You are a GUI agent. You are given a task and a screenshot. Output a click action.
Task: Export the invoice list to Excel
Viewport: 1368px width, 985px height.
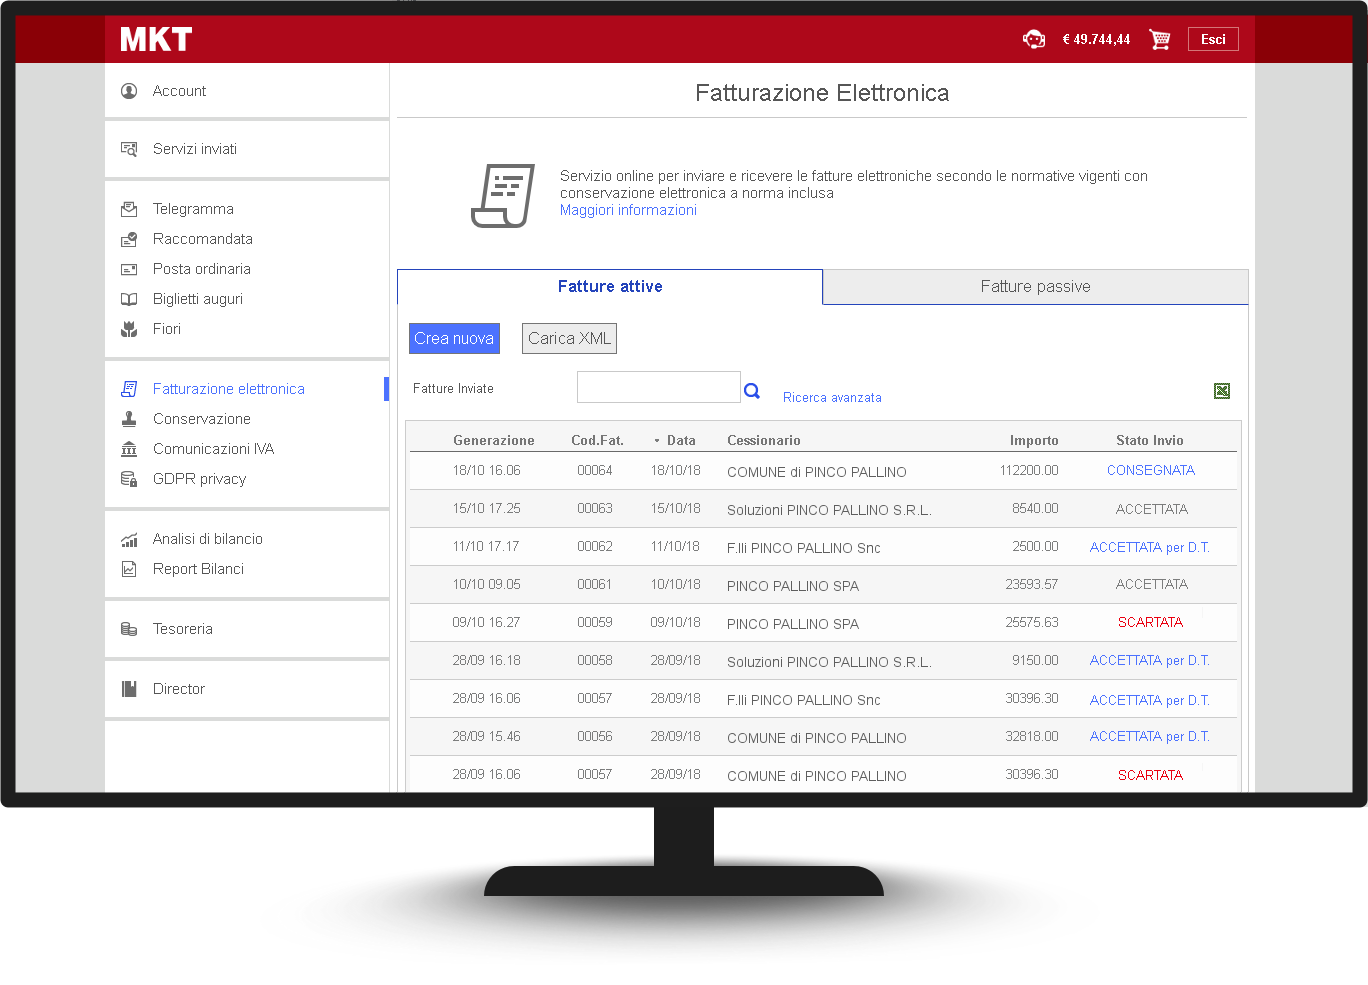[1222, 391]
